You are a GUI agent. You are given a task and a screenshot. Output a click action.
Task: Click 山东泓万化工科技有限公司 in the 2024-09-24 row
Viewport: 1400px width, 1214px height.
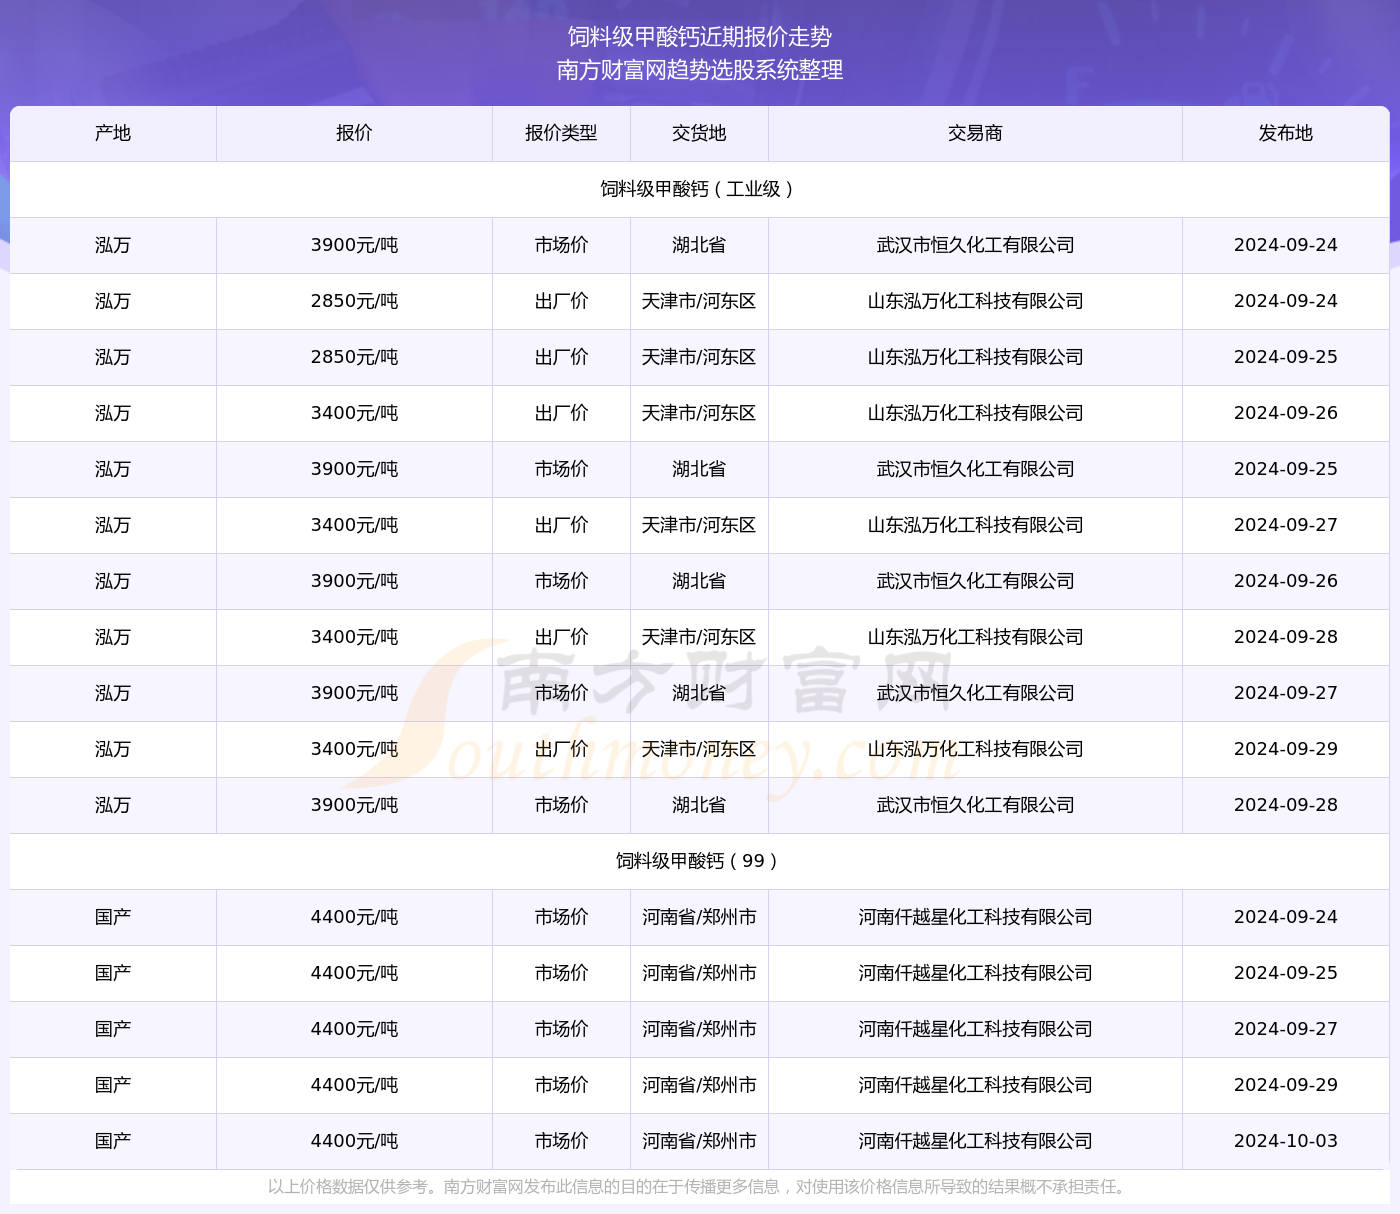(x=975, y=301)
